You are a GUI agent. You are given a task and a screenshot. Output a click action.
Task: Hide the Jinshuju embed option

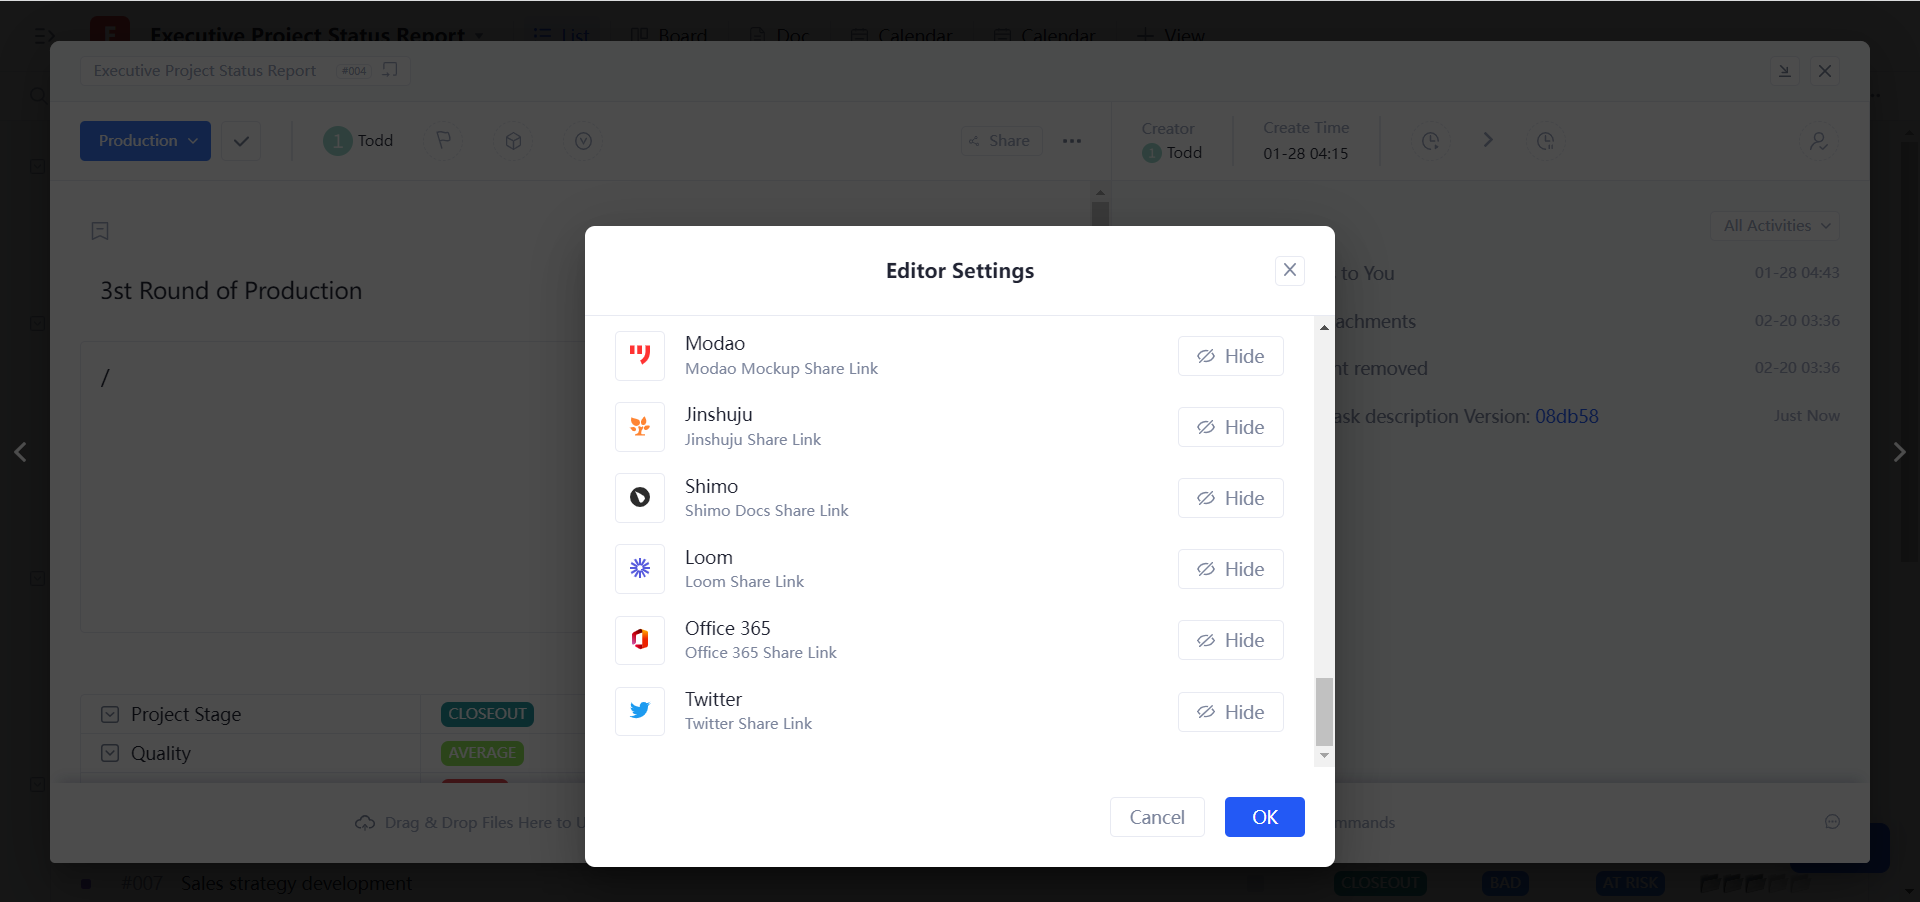(x=1230, y=427)
